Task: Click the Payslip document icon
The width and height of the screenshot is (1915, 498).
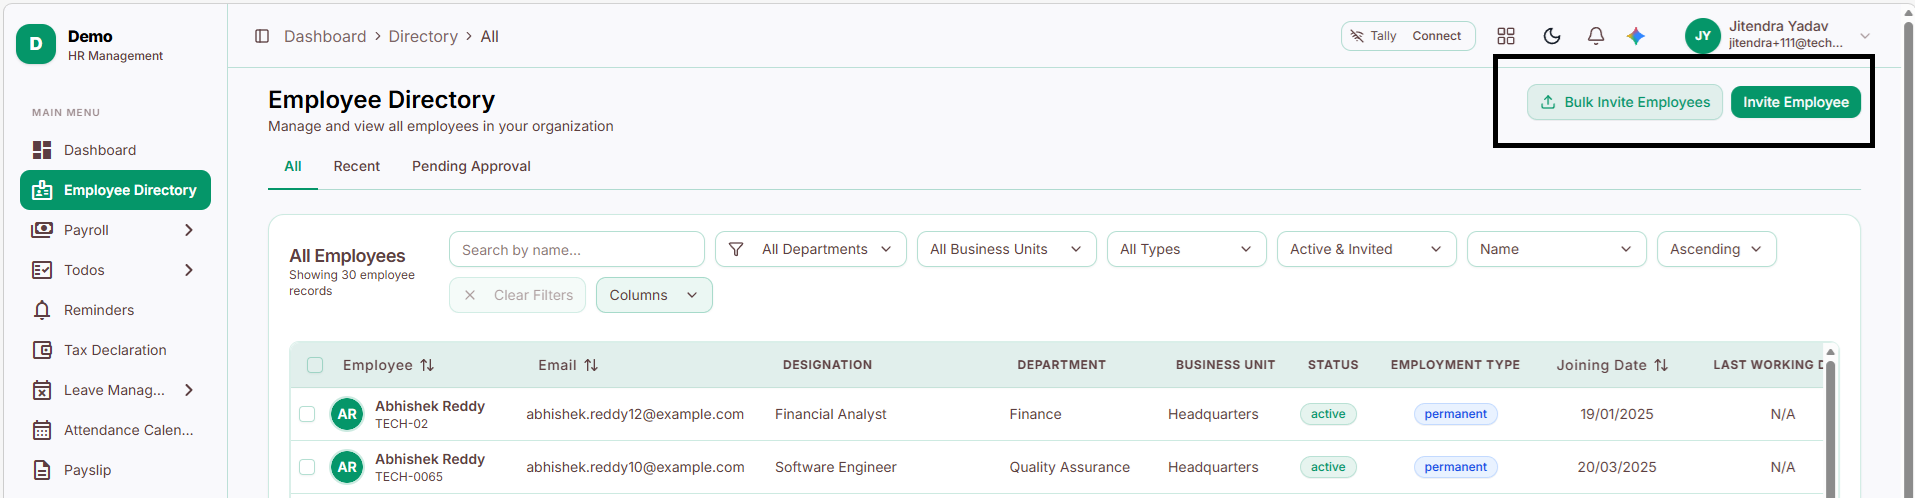Action: 42,470
